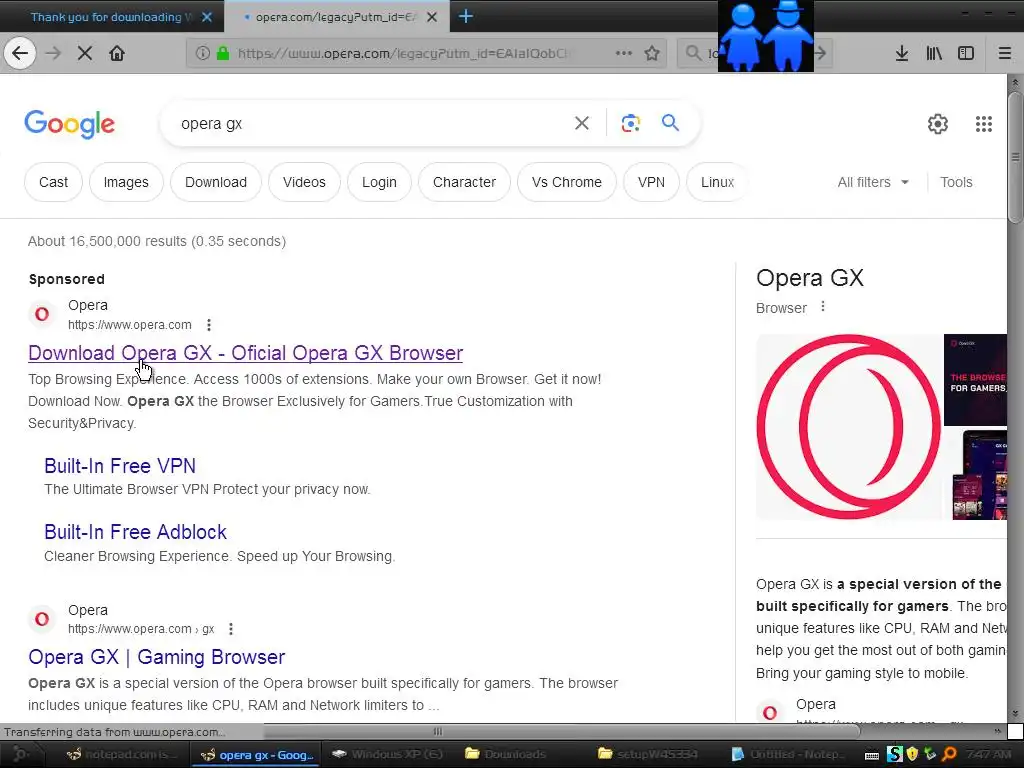Open the large Opera GX logo image
Viewport: 1024px width, 768px height.
(848, 426)
